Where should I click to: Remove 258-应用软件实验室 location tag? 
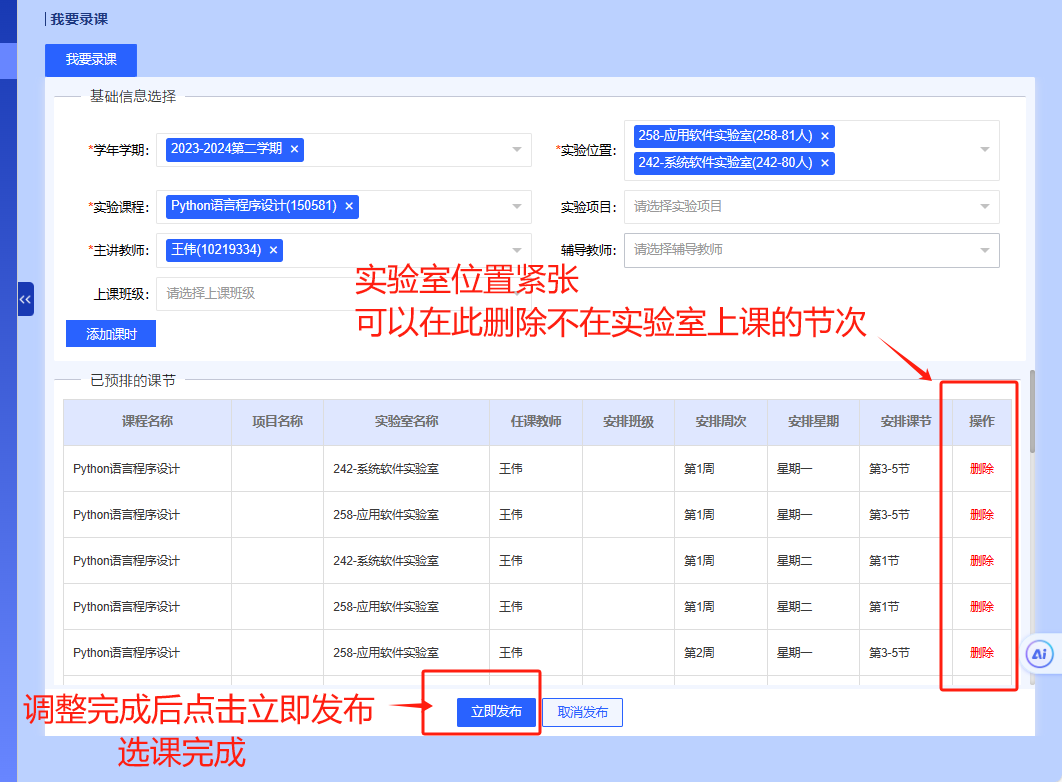pyautogui.click(x=825, y=136)
